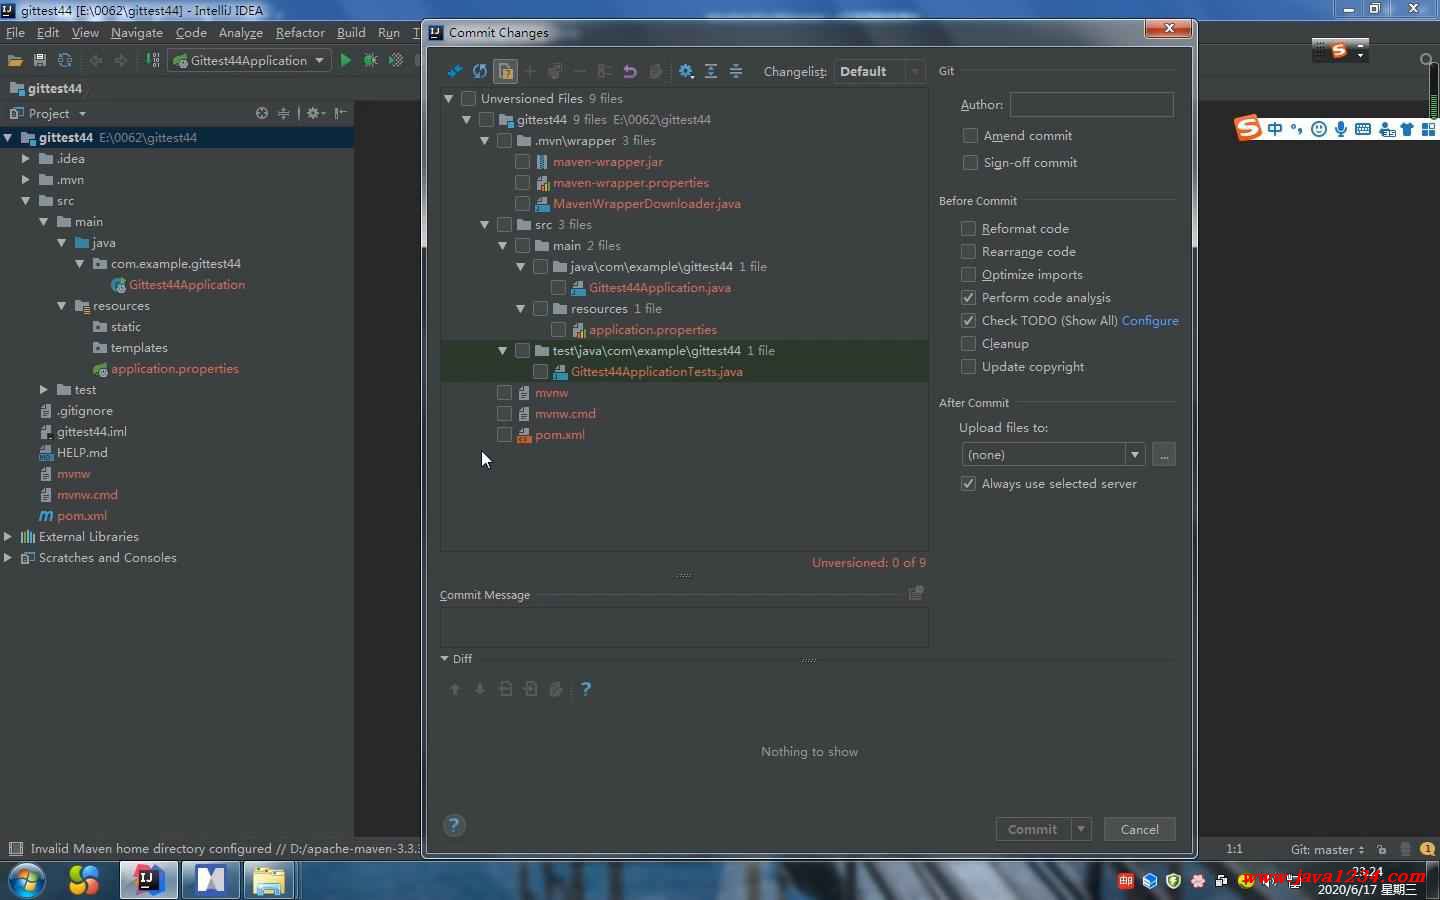
Task: Open the Code menu
Action: [x=191, y=32]
